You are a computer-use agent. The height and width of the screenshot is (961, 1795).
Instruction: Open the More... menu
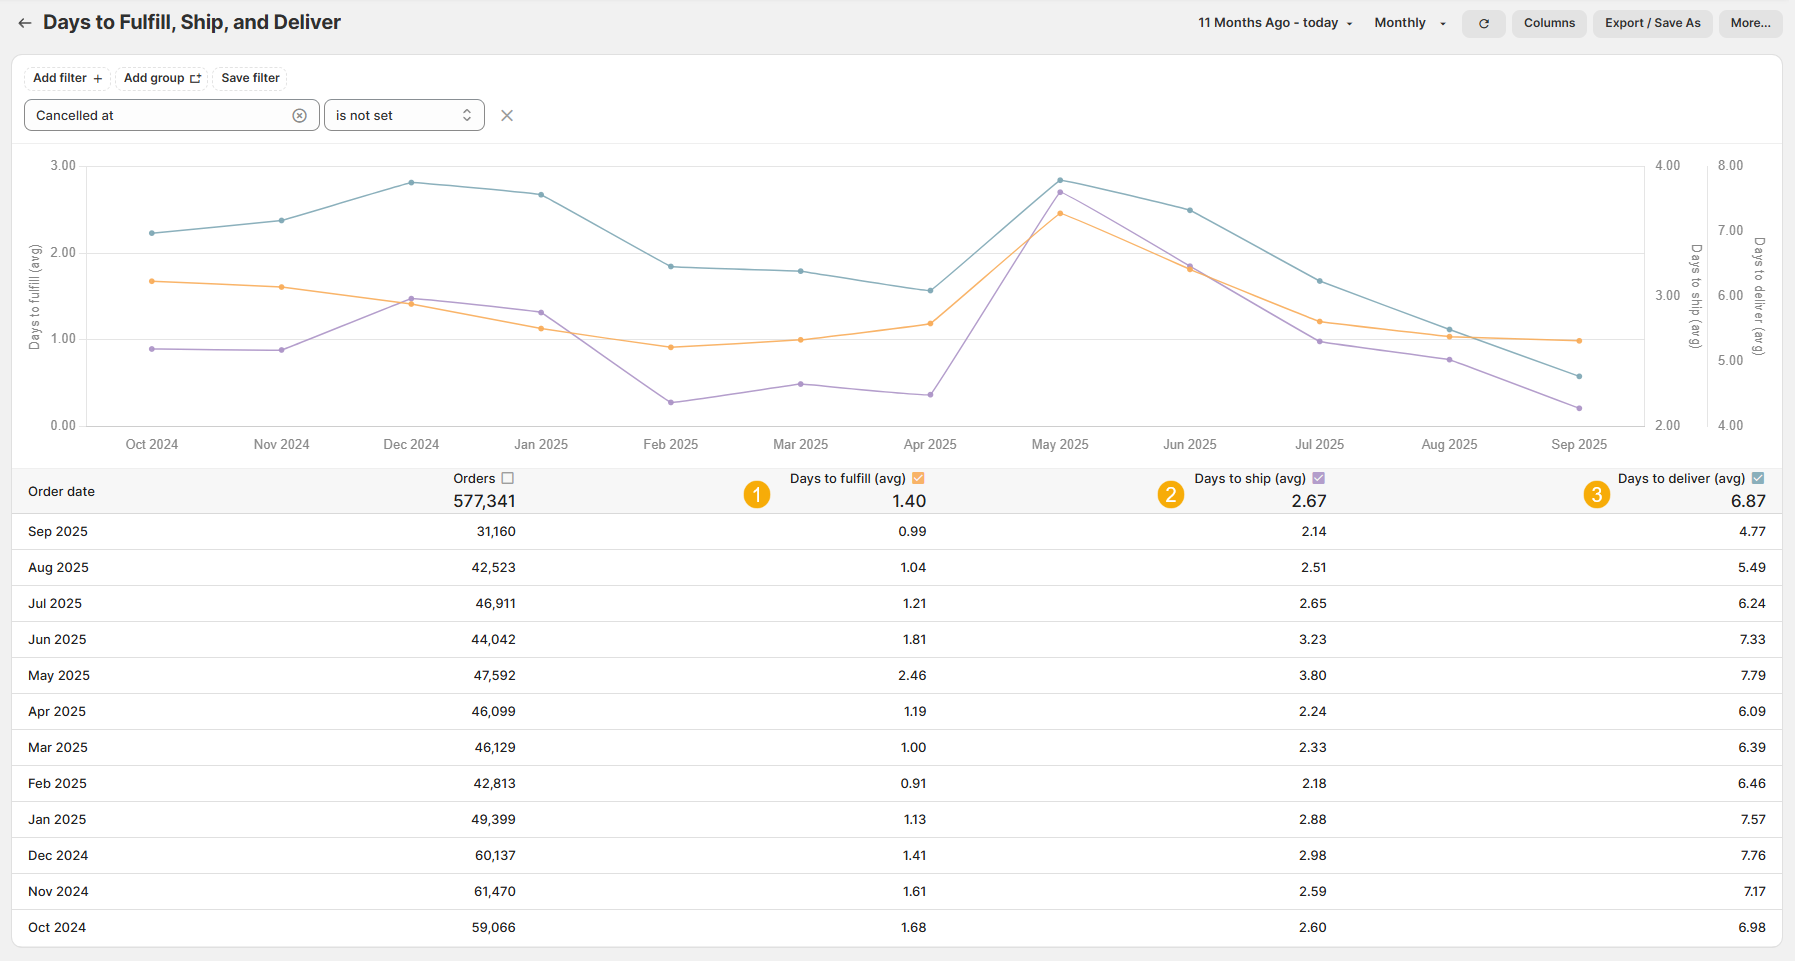point(1750,23)
